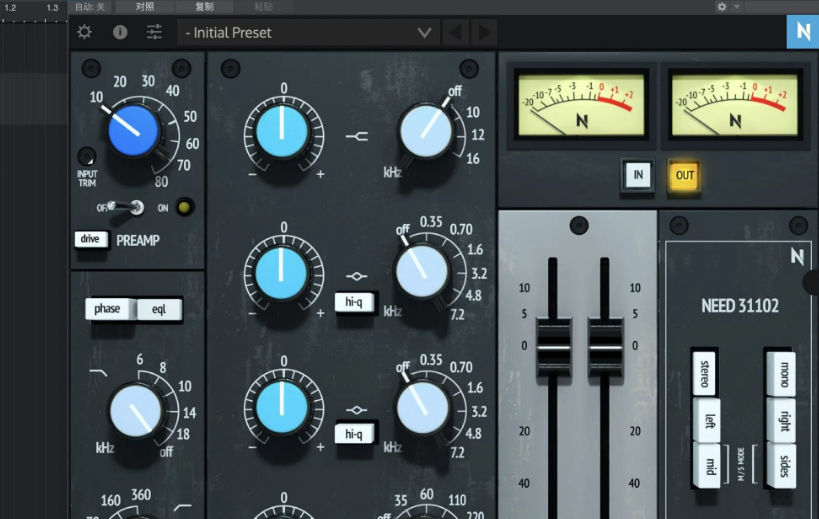Click the high-pass filter slope symbol
This screenshot has width=819, height=519.
[x=183, y=506]
